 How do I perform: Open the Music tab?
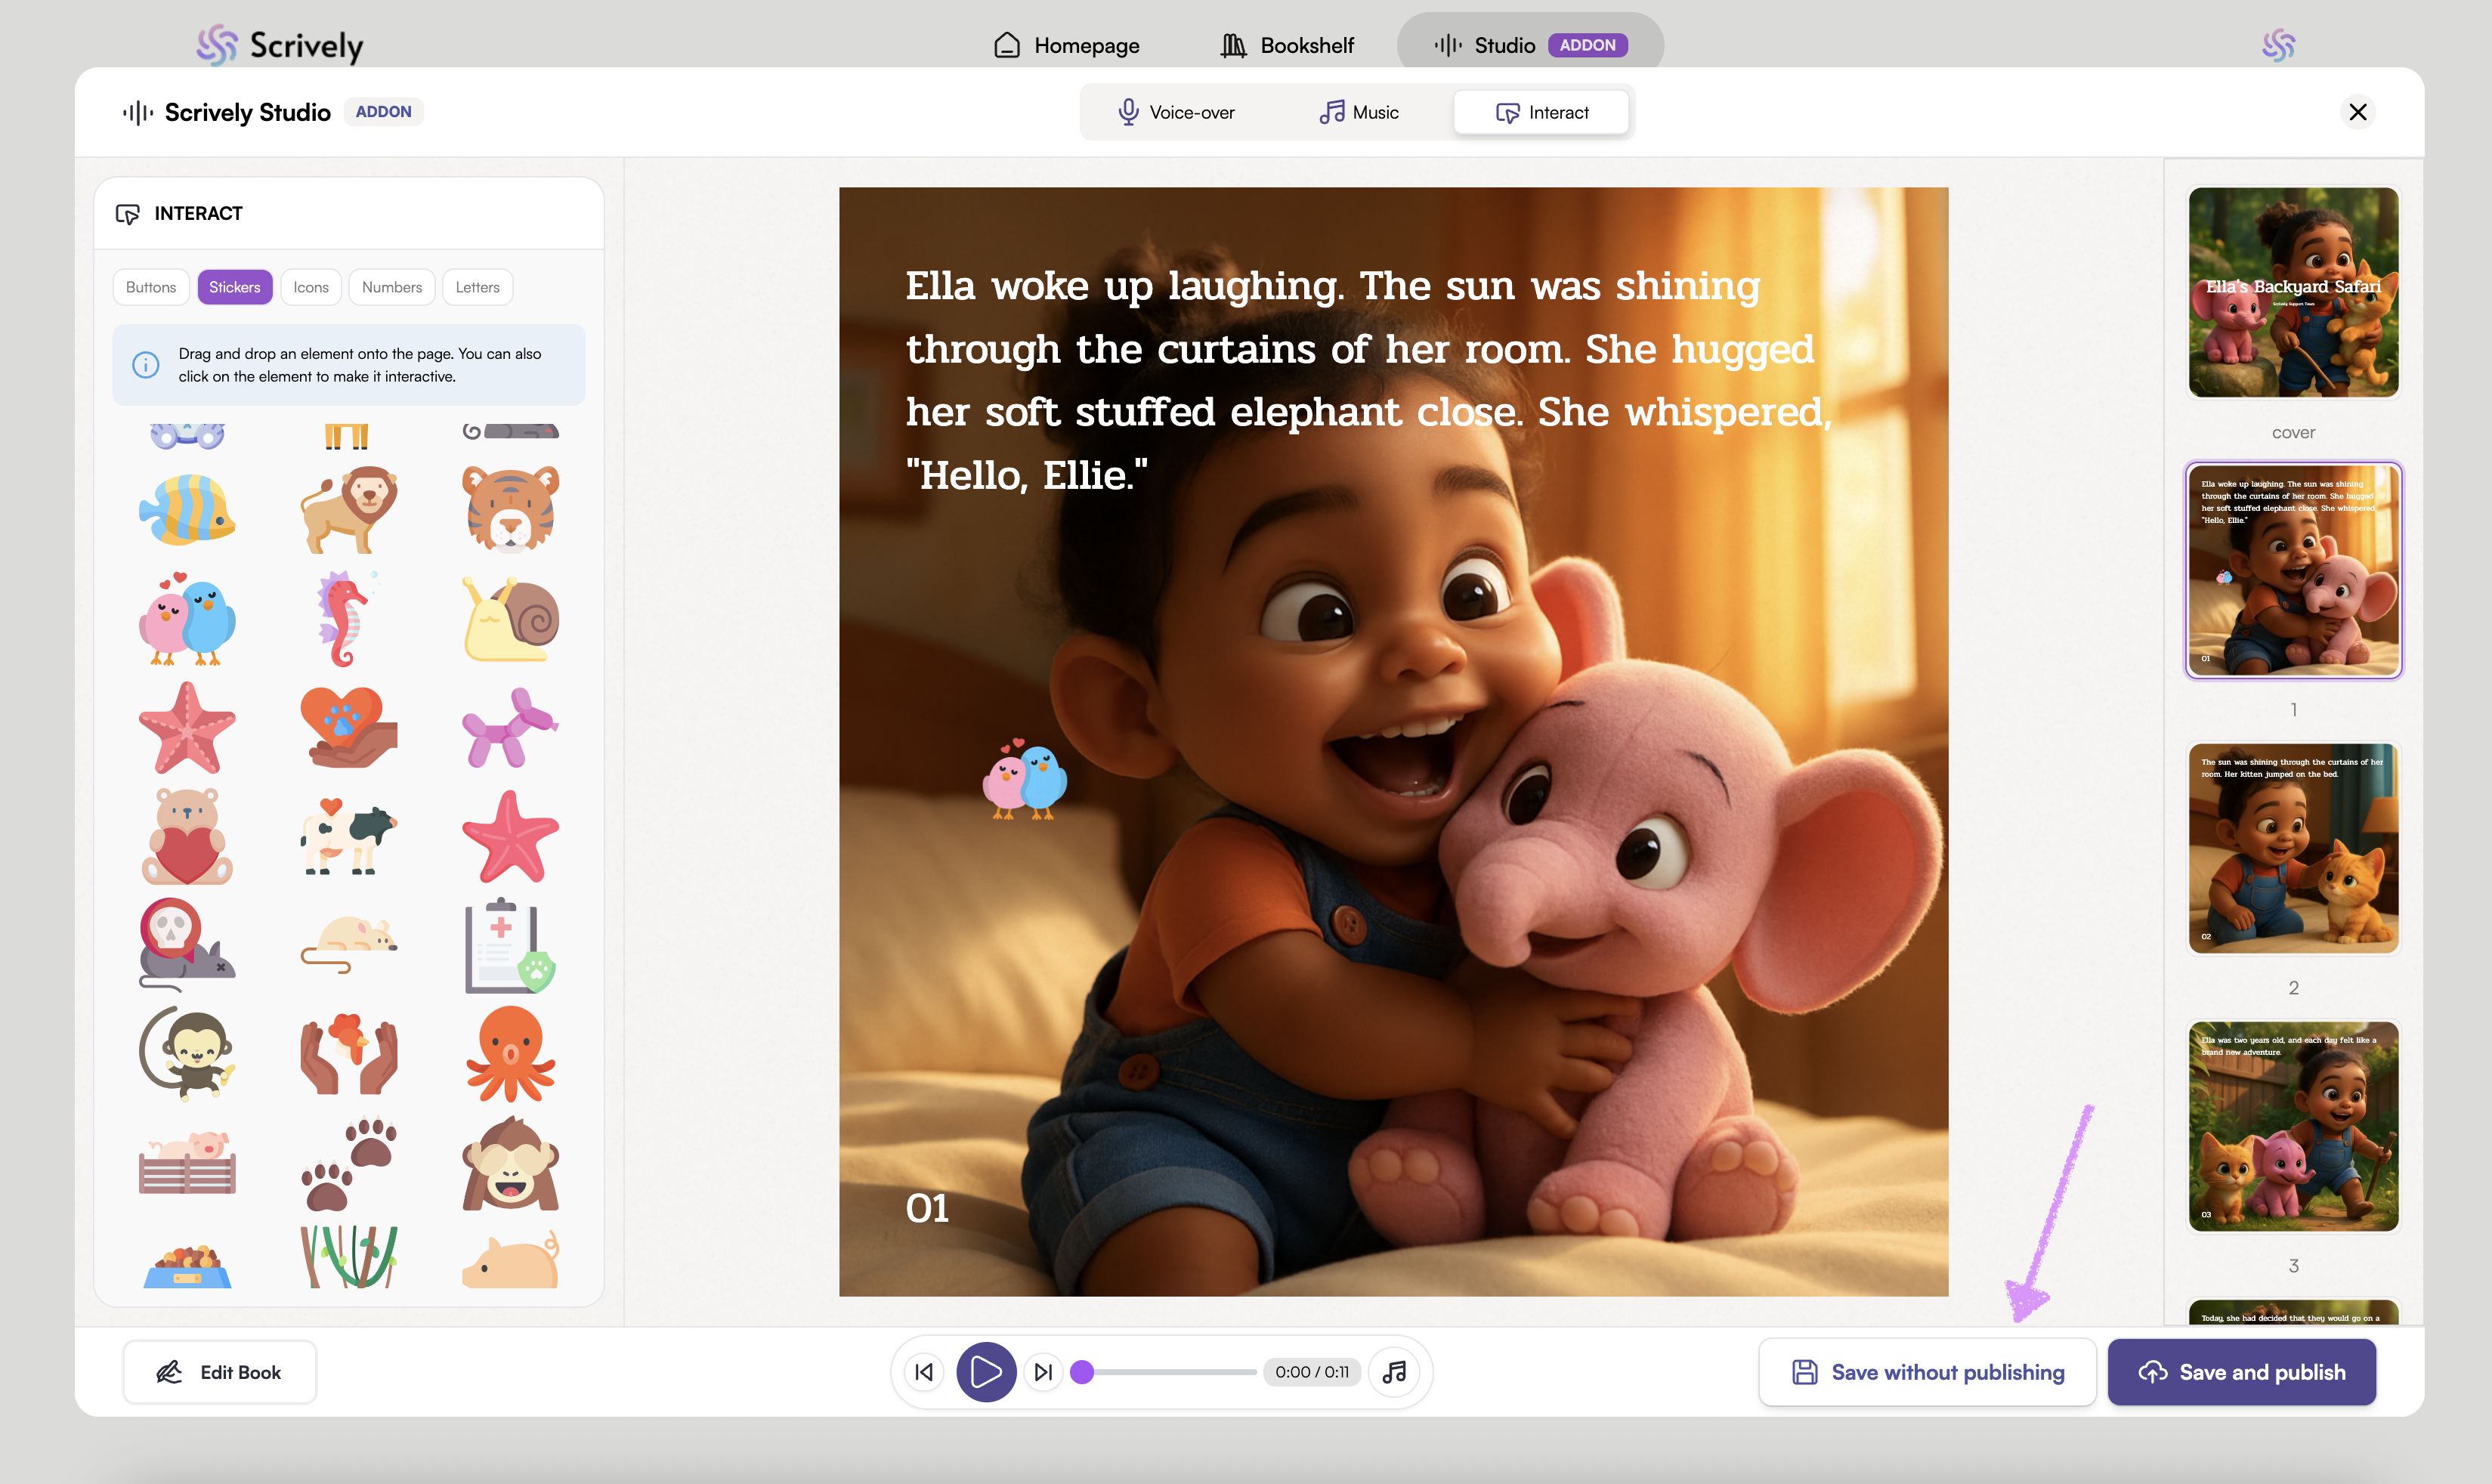click(x=1359, y=112)
